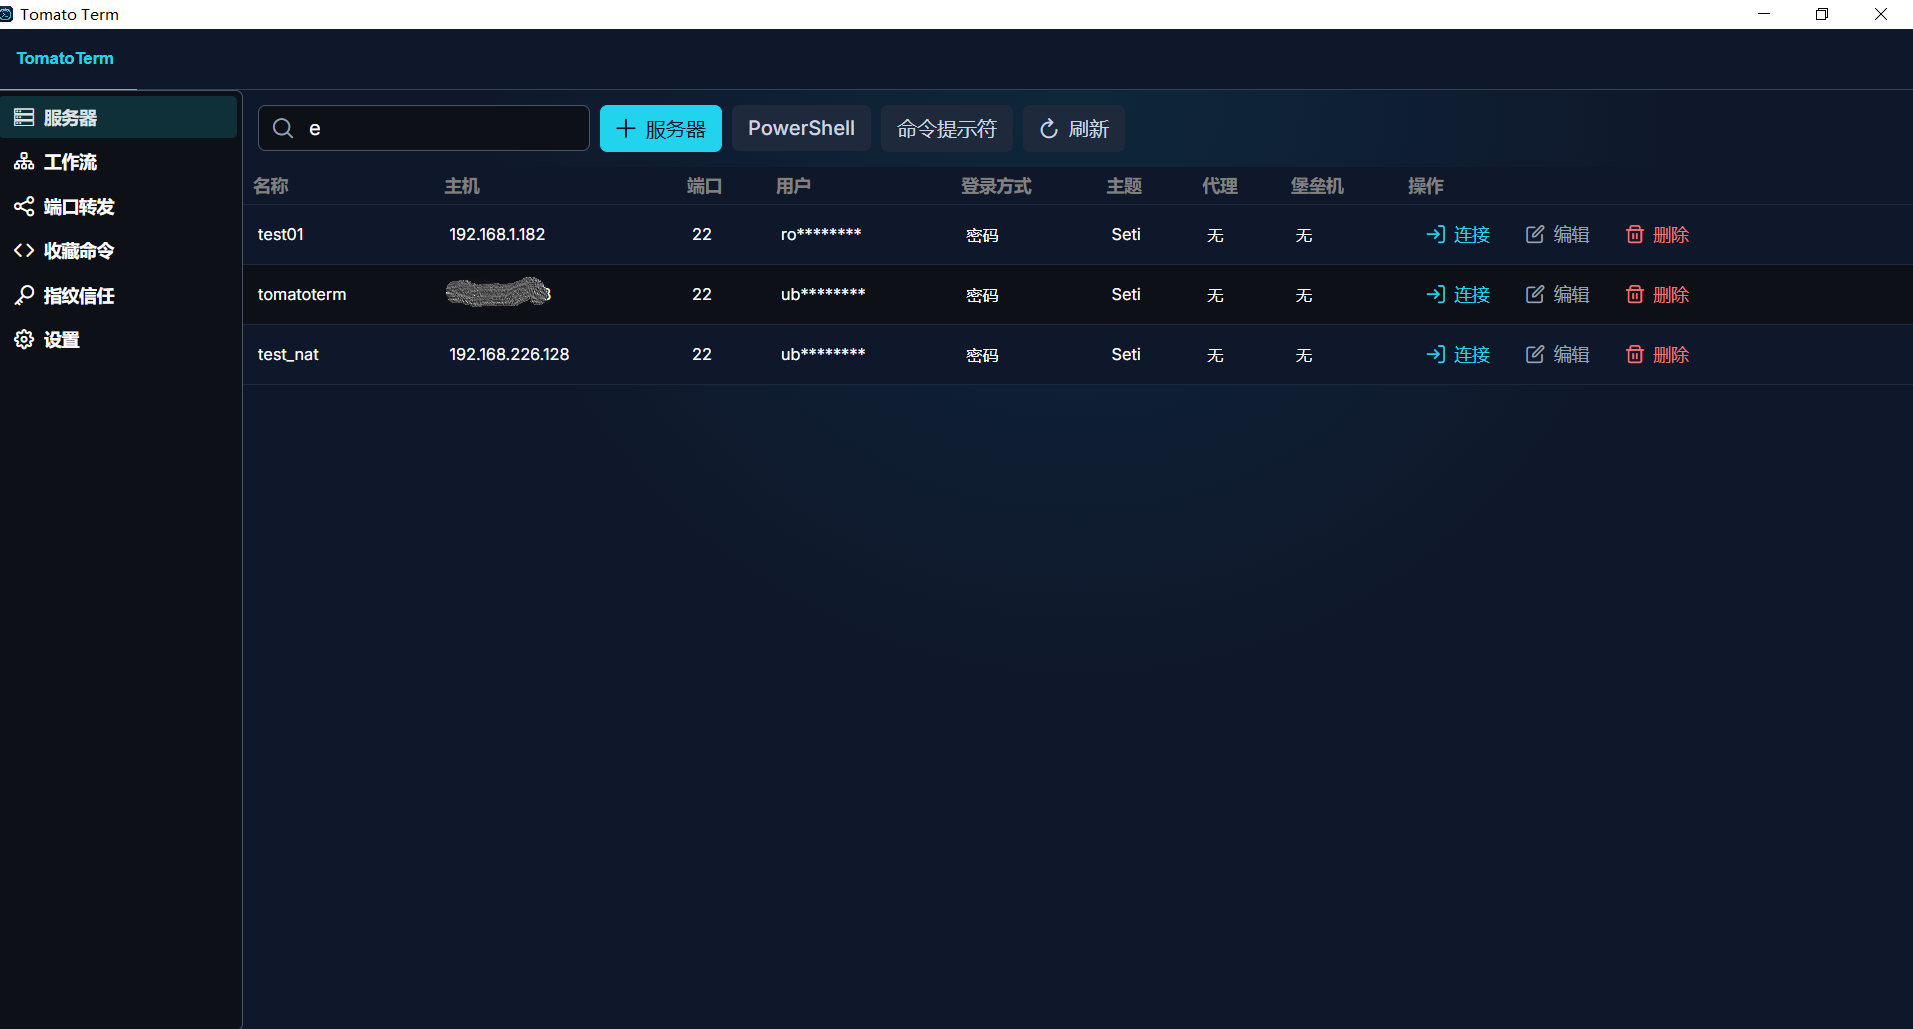Image resolution: width=1913 pixels, height=1029 pixels.
Task: Go to 端口转发 port forwarding
Action: [x=78, y=207]
